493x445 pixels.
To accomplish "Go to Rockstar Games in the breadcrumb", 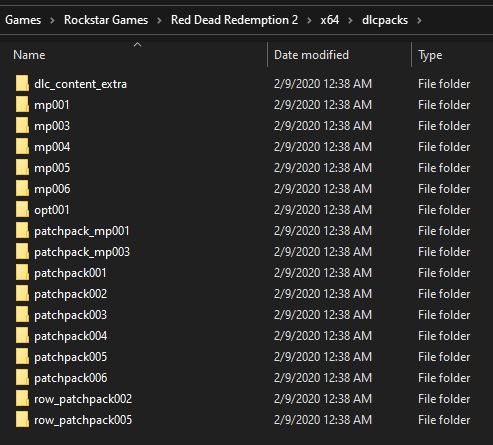I will (x=106, y=20).
